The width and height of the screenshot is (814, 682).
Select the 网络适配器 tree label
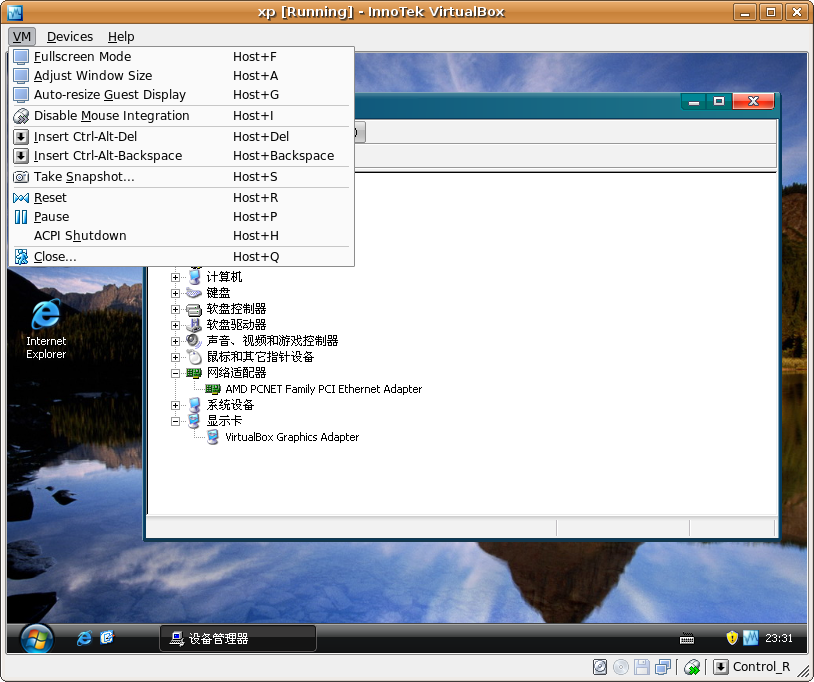pyautogui.click(x=236, y=373)
